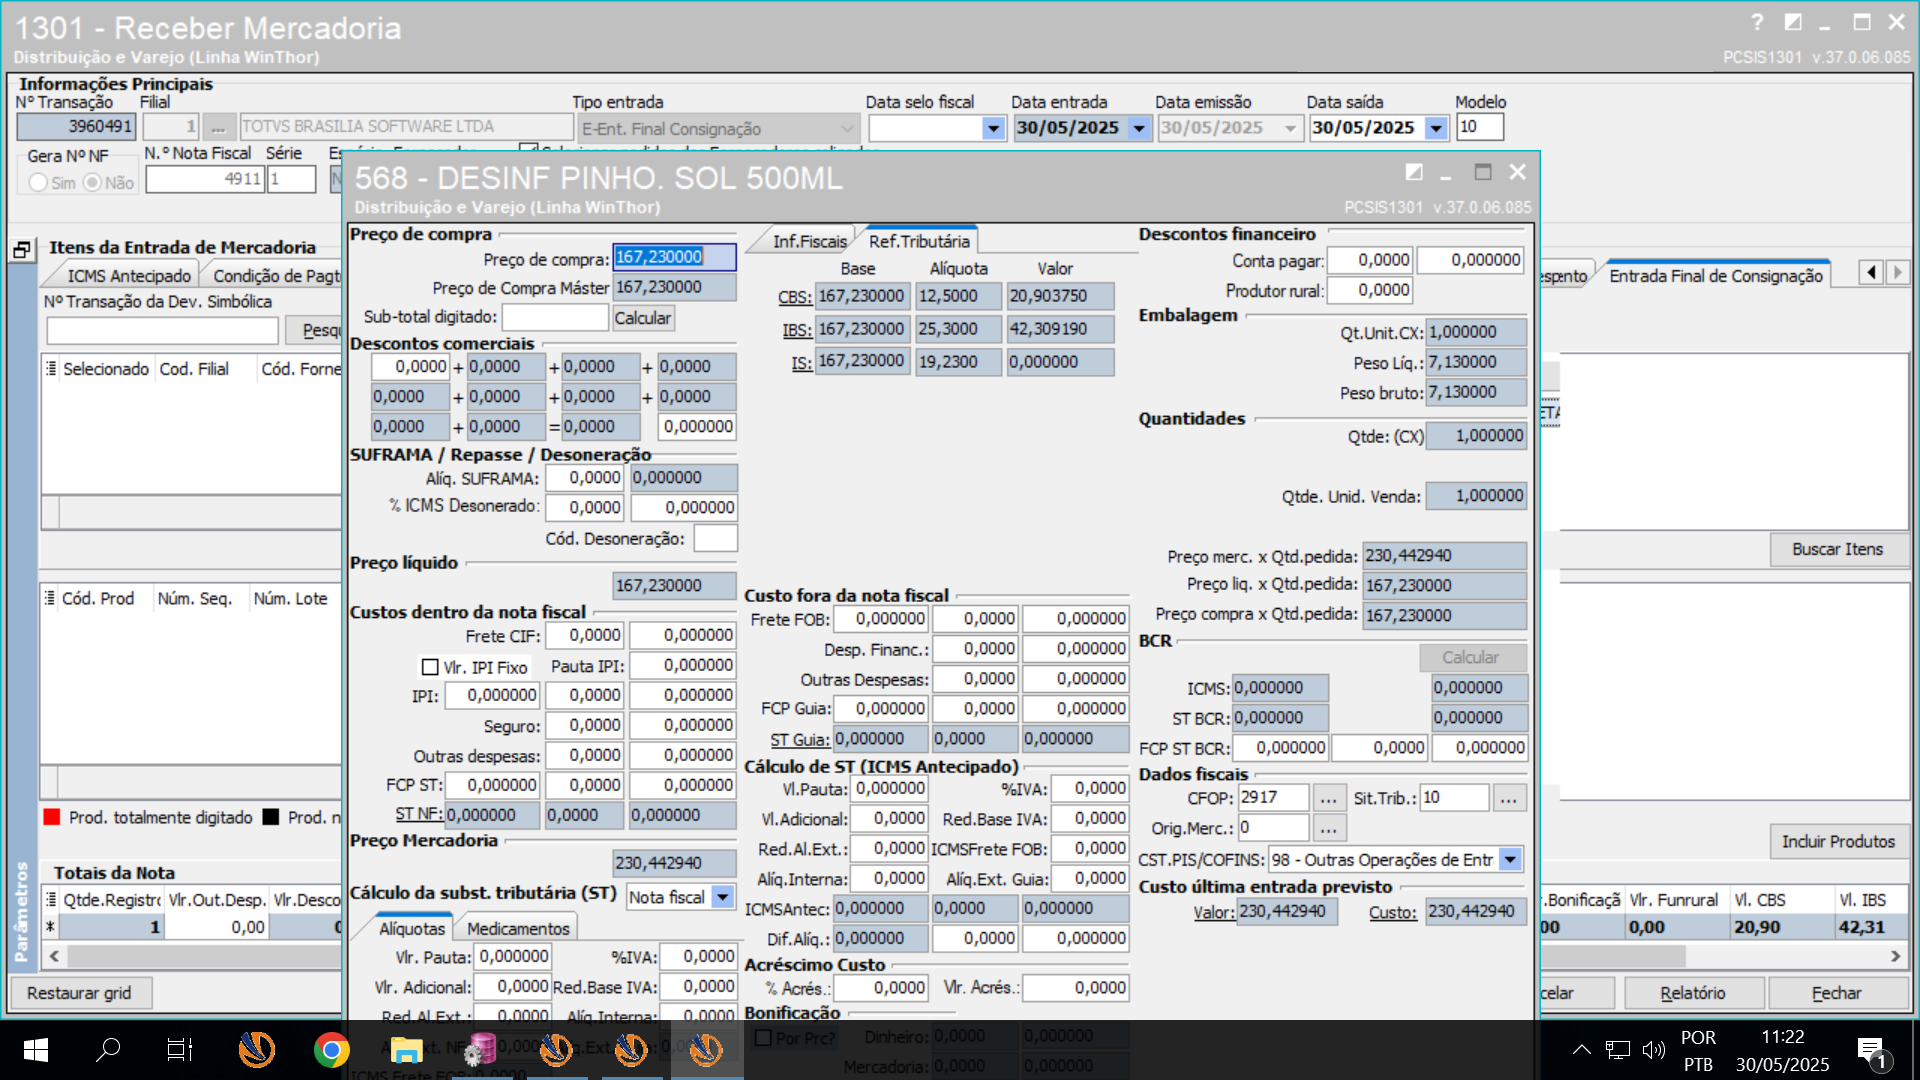Click the Preço de compra input field

click(x=674, y=257)
